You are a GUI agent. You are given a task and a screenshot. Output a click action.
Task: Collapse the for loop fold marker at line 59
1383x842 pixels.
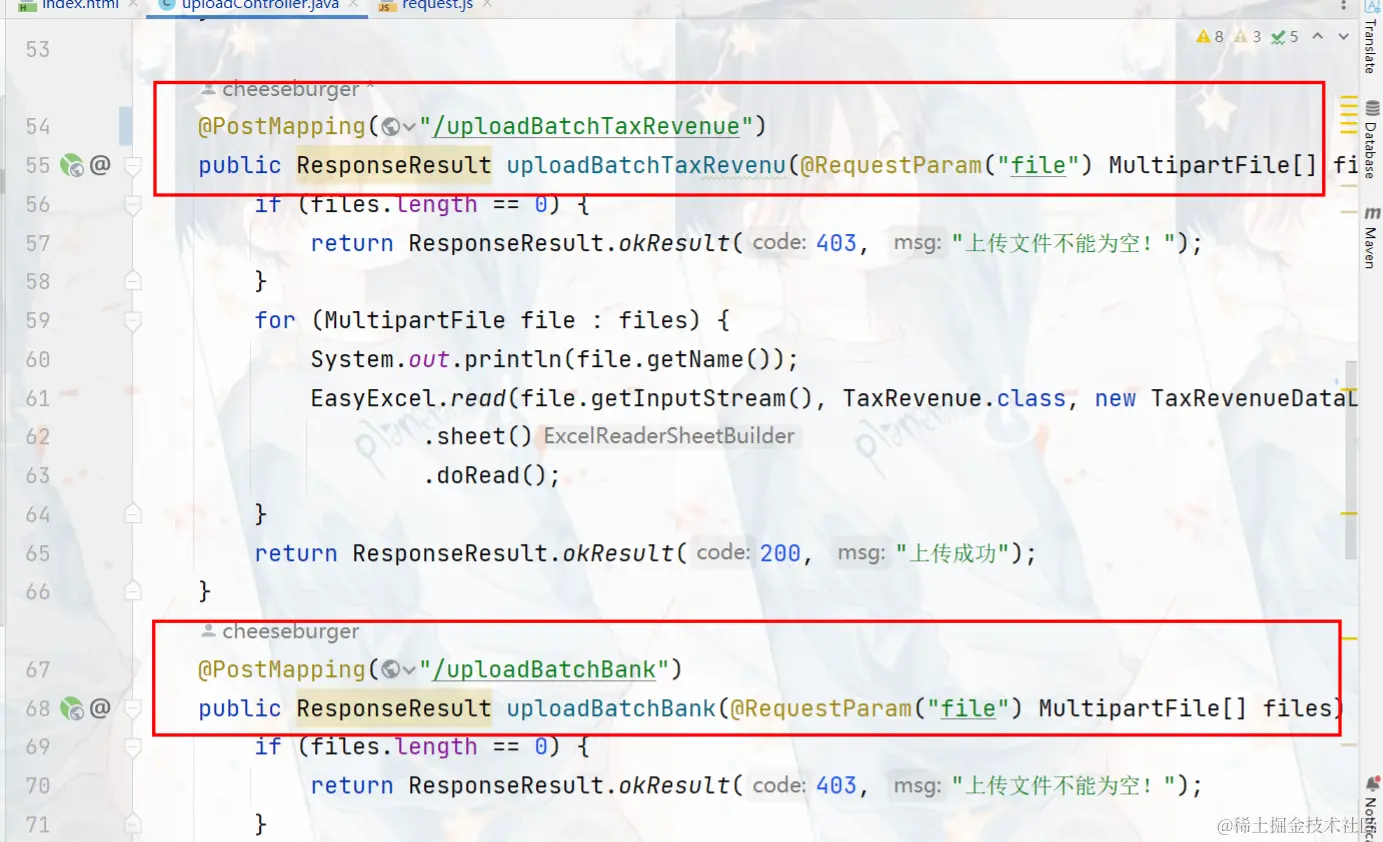pos(133,321)
